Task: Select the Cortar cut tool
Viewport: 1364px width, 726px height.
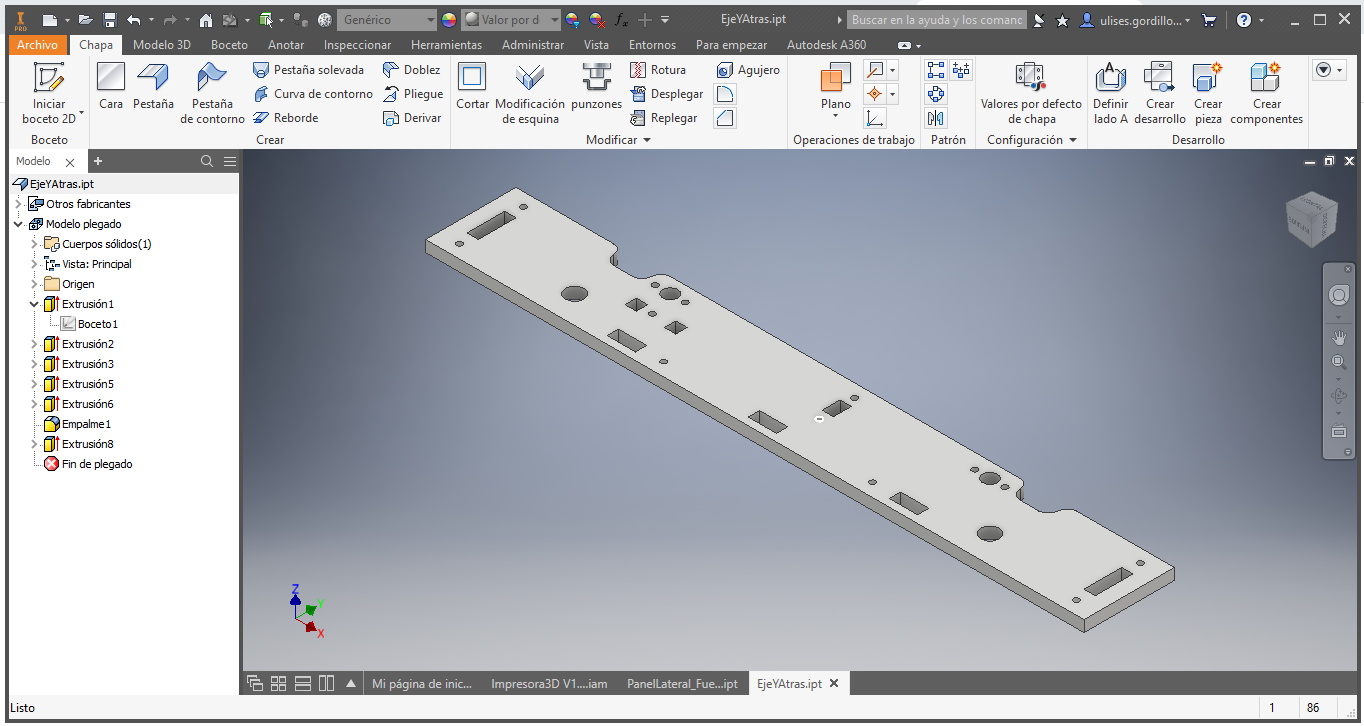Action: tap(472, 86)
